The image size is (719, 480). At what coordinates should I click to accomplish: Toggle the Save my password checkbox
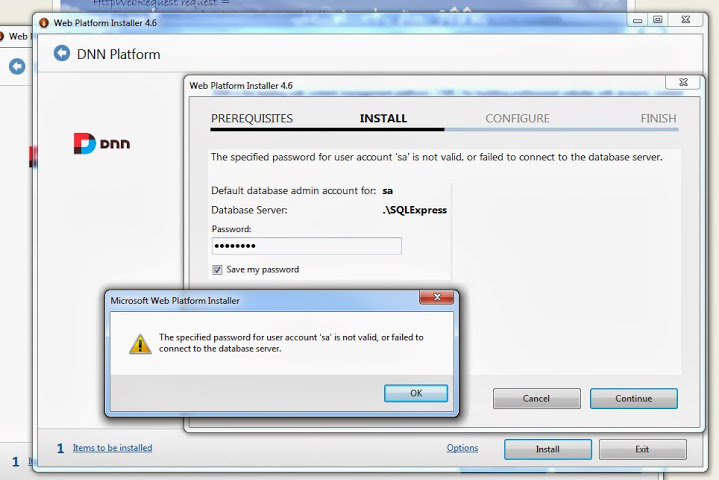[217, 270]
